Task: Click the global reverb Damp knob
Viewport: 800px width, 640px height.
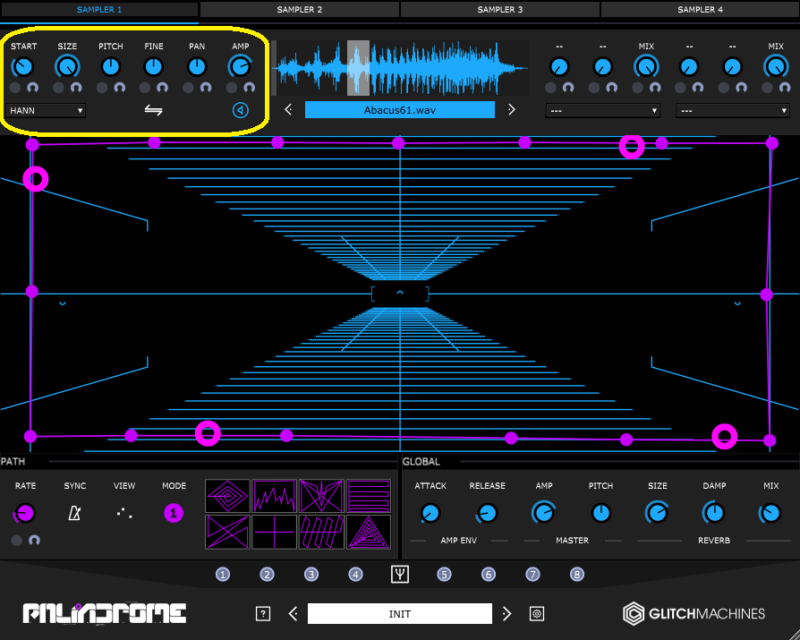Action: 714,513
